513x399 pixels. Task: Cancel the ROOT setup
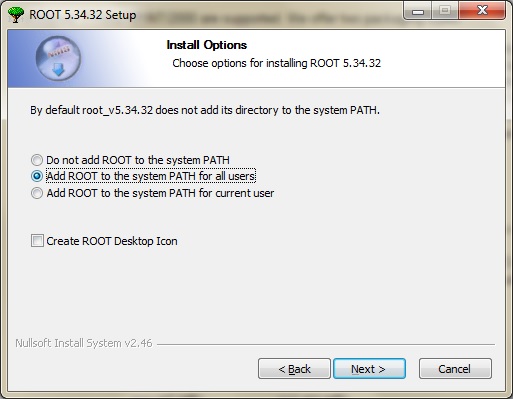pos(455,369)
